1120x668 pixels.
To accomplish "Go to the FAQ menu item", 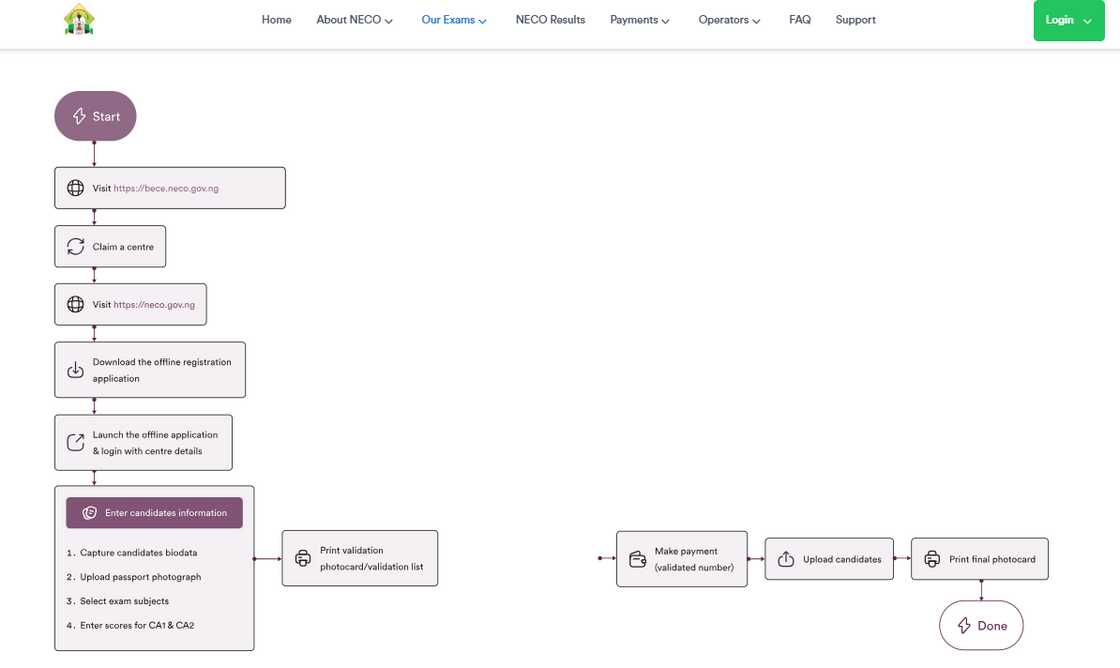I will pyautogui.click(x=800, y=20).
